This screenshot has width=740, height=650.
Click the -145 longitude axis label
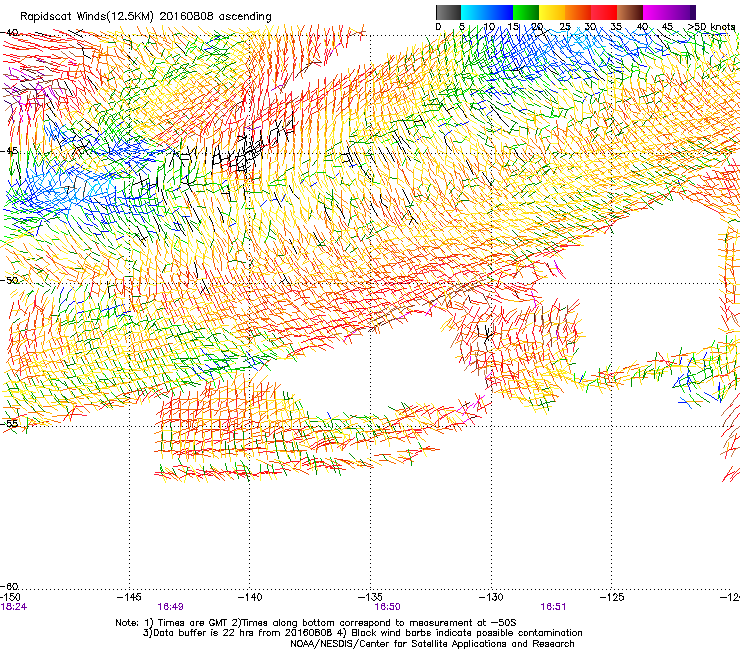[129, 597]
